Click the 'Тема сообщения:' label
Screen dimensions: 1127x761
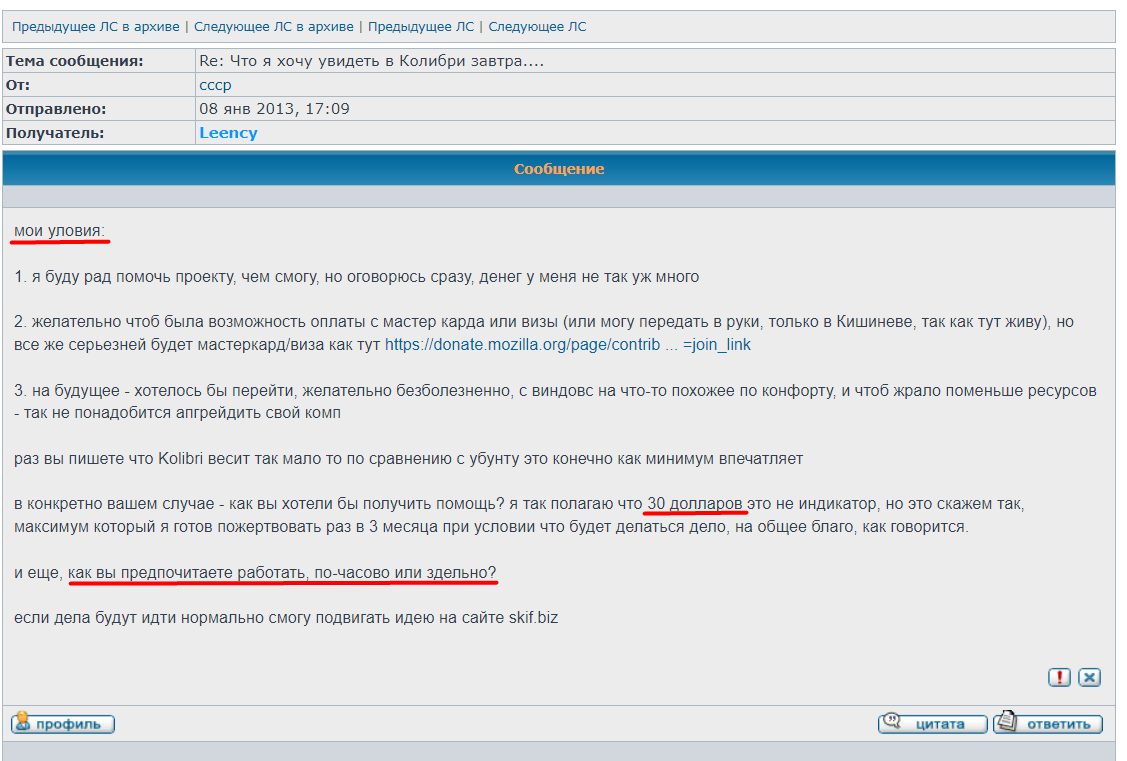75,61
